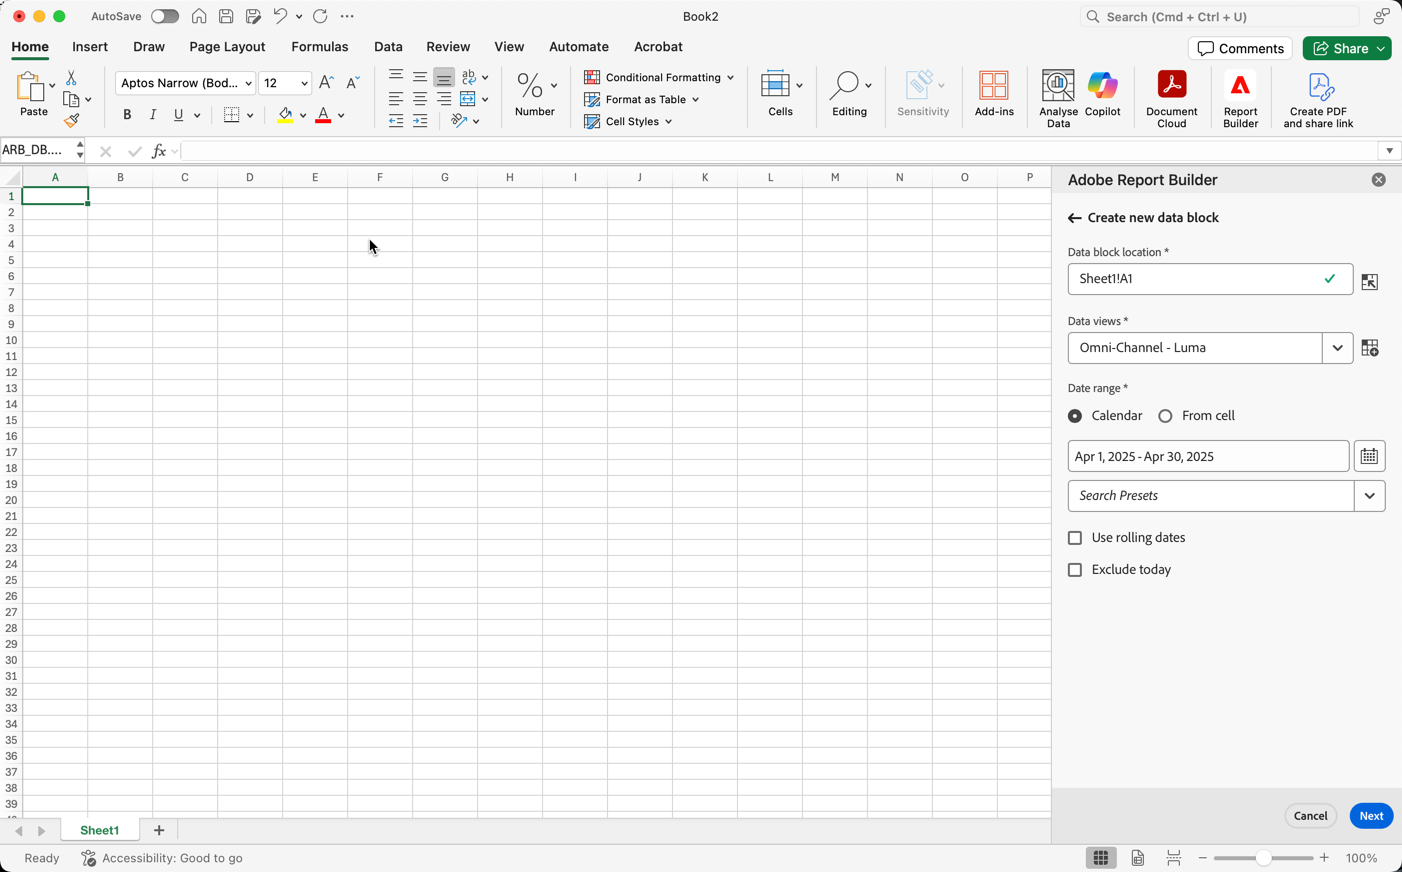This screenshot has width=1402, height=872.
Task: Switch to Page Layout view in status bar
Action: [1138, 858]
